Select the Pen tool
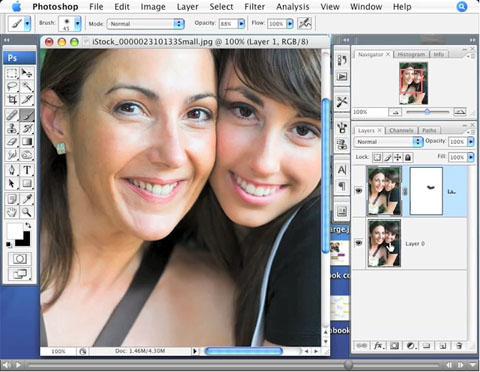 [x=12, y=170]
